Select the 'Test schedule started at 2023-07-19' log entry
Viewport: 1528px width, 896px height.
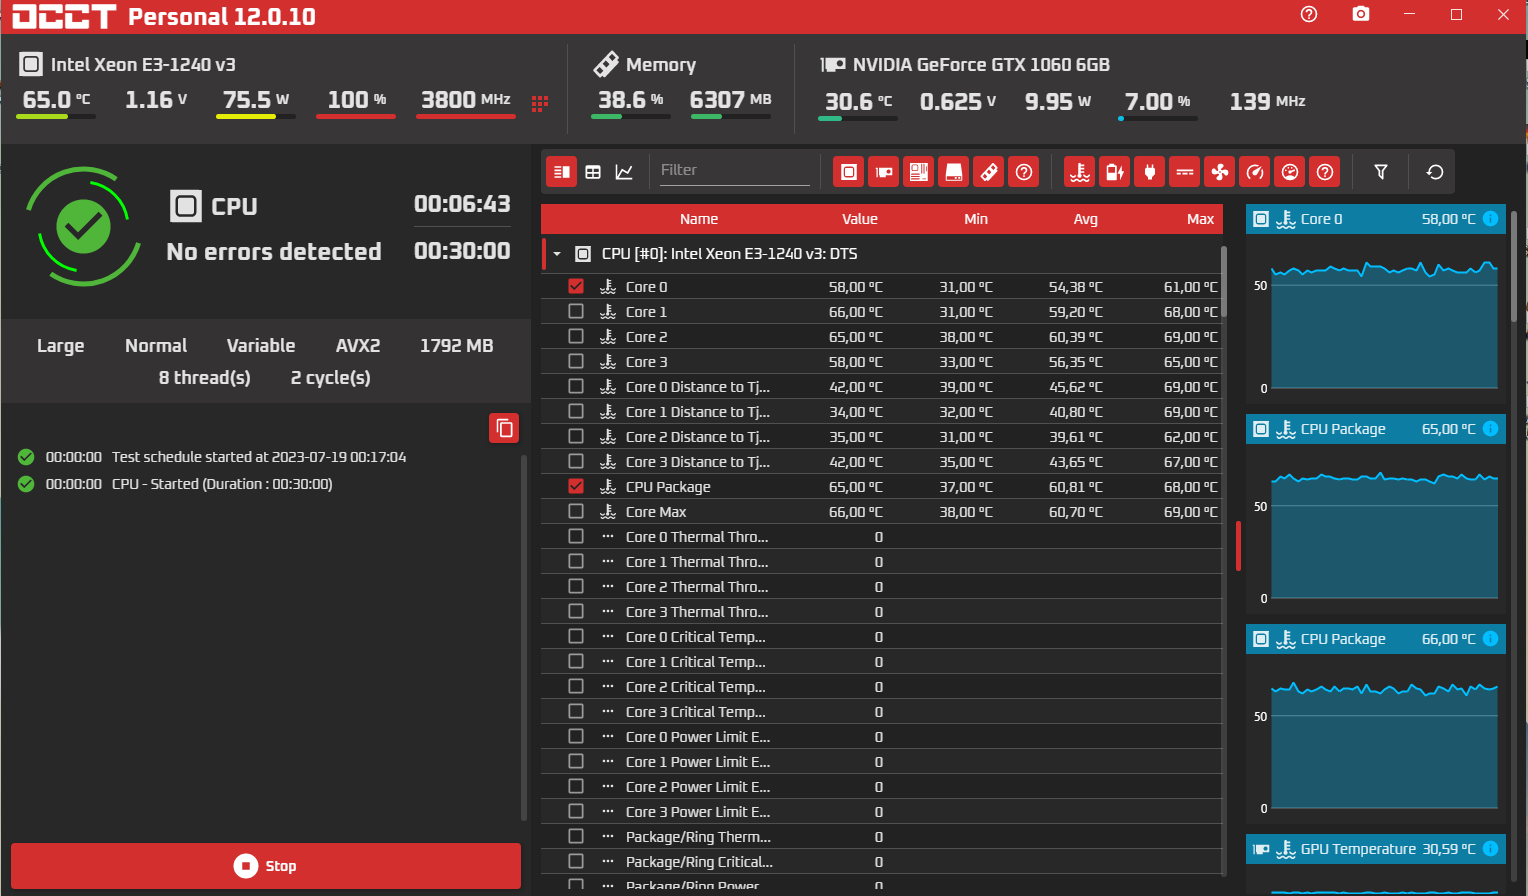tap(259, 457)
